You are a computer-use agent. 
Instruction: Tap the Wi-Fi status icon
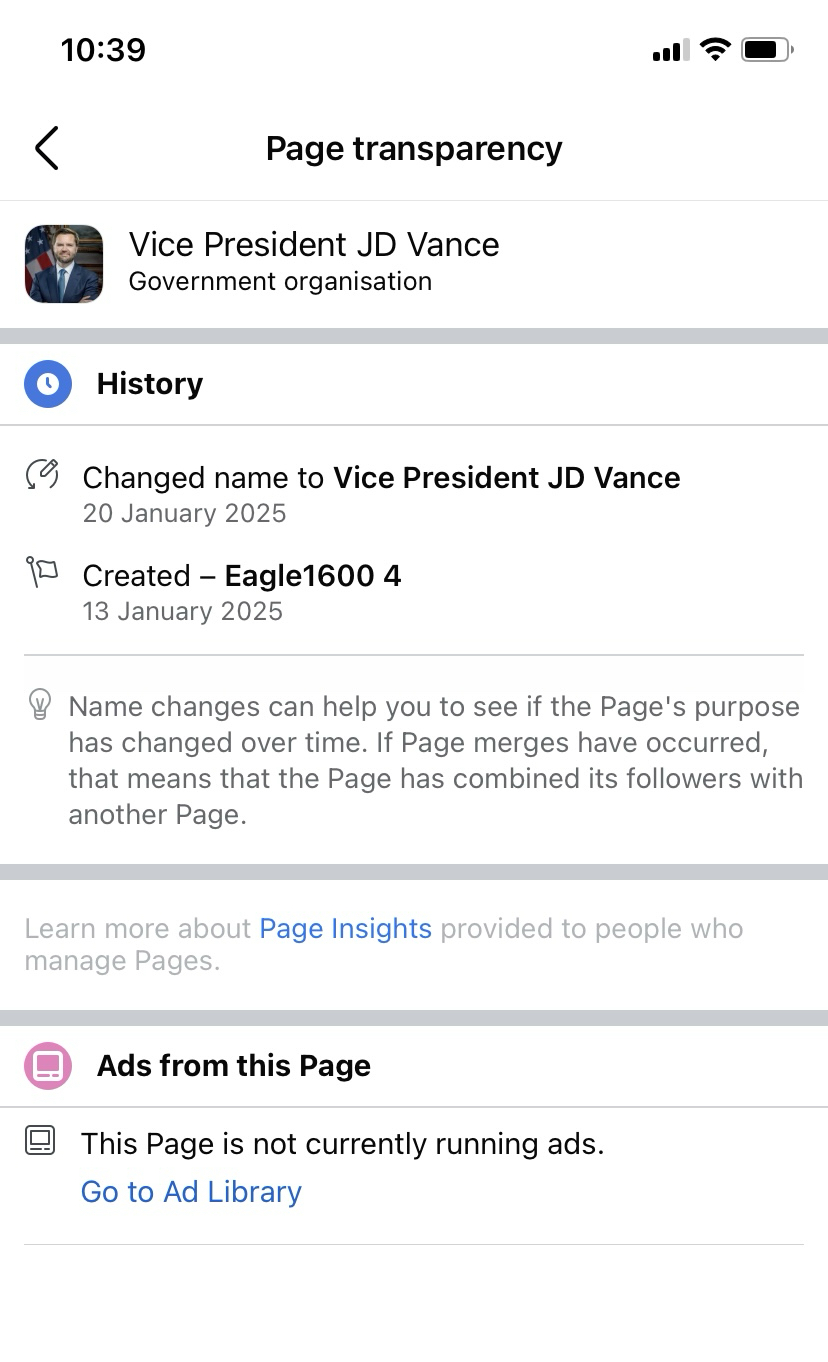click(715, 50)
